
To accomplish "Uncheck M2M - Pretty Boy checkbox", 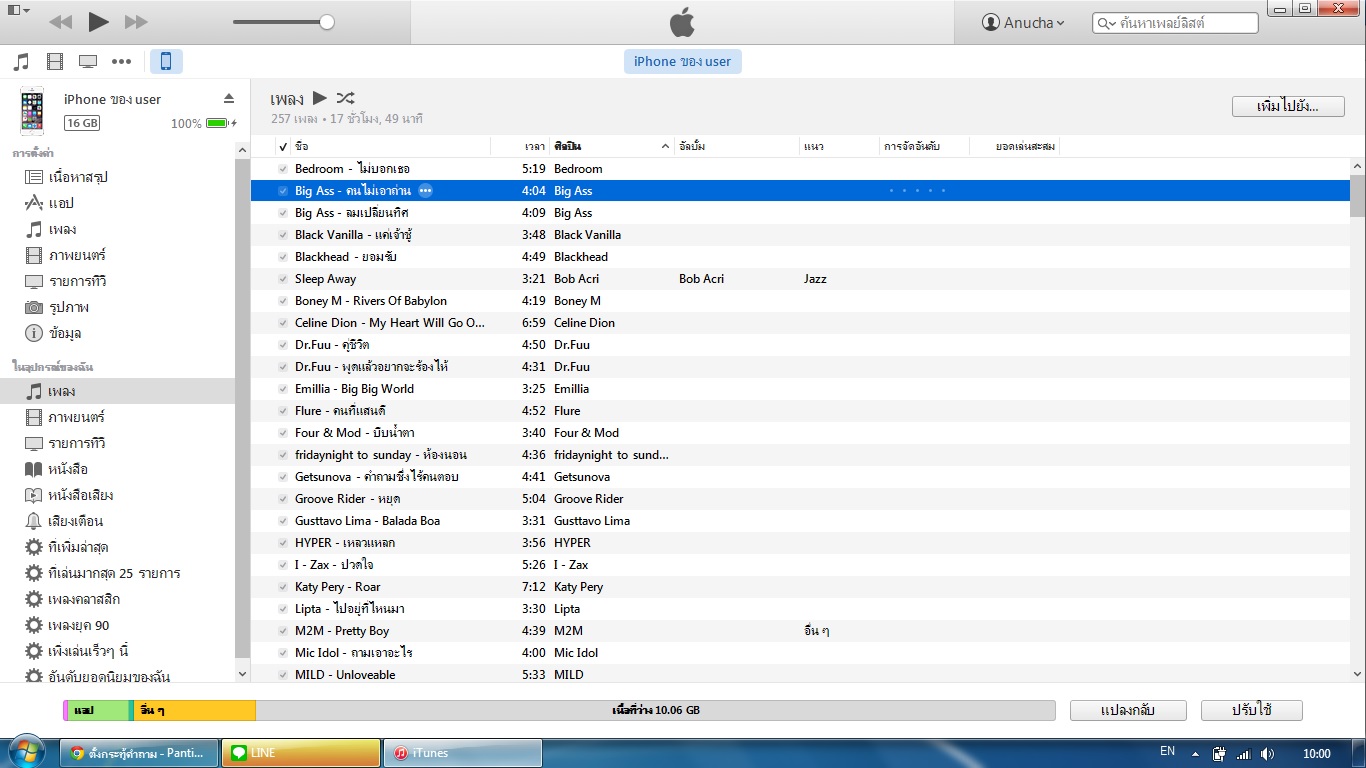I will (x=283, y=631).
